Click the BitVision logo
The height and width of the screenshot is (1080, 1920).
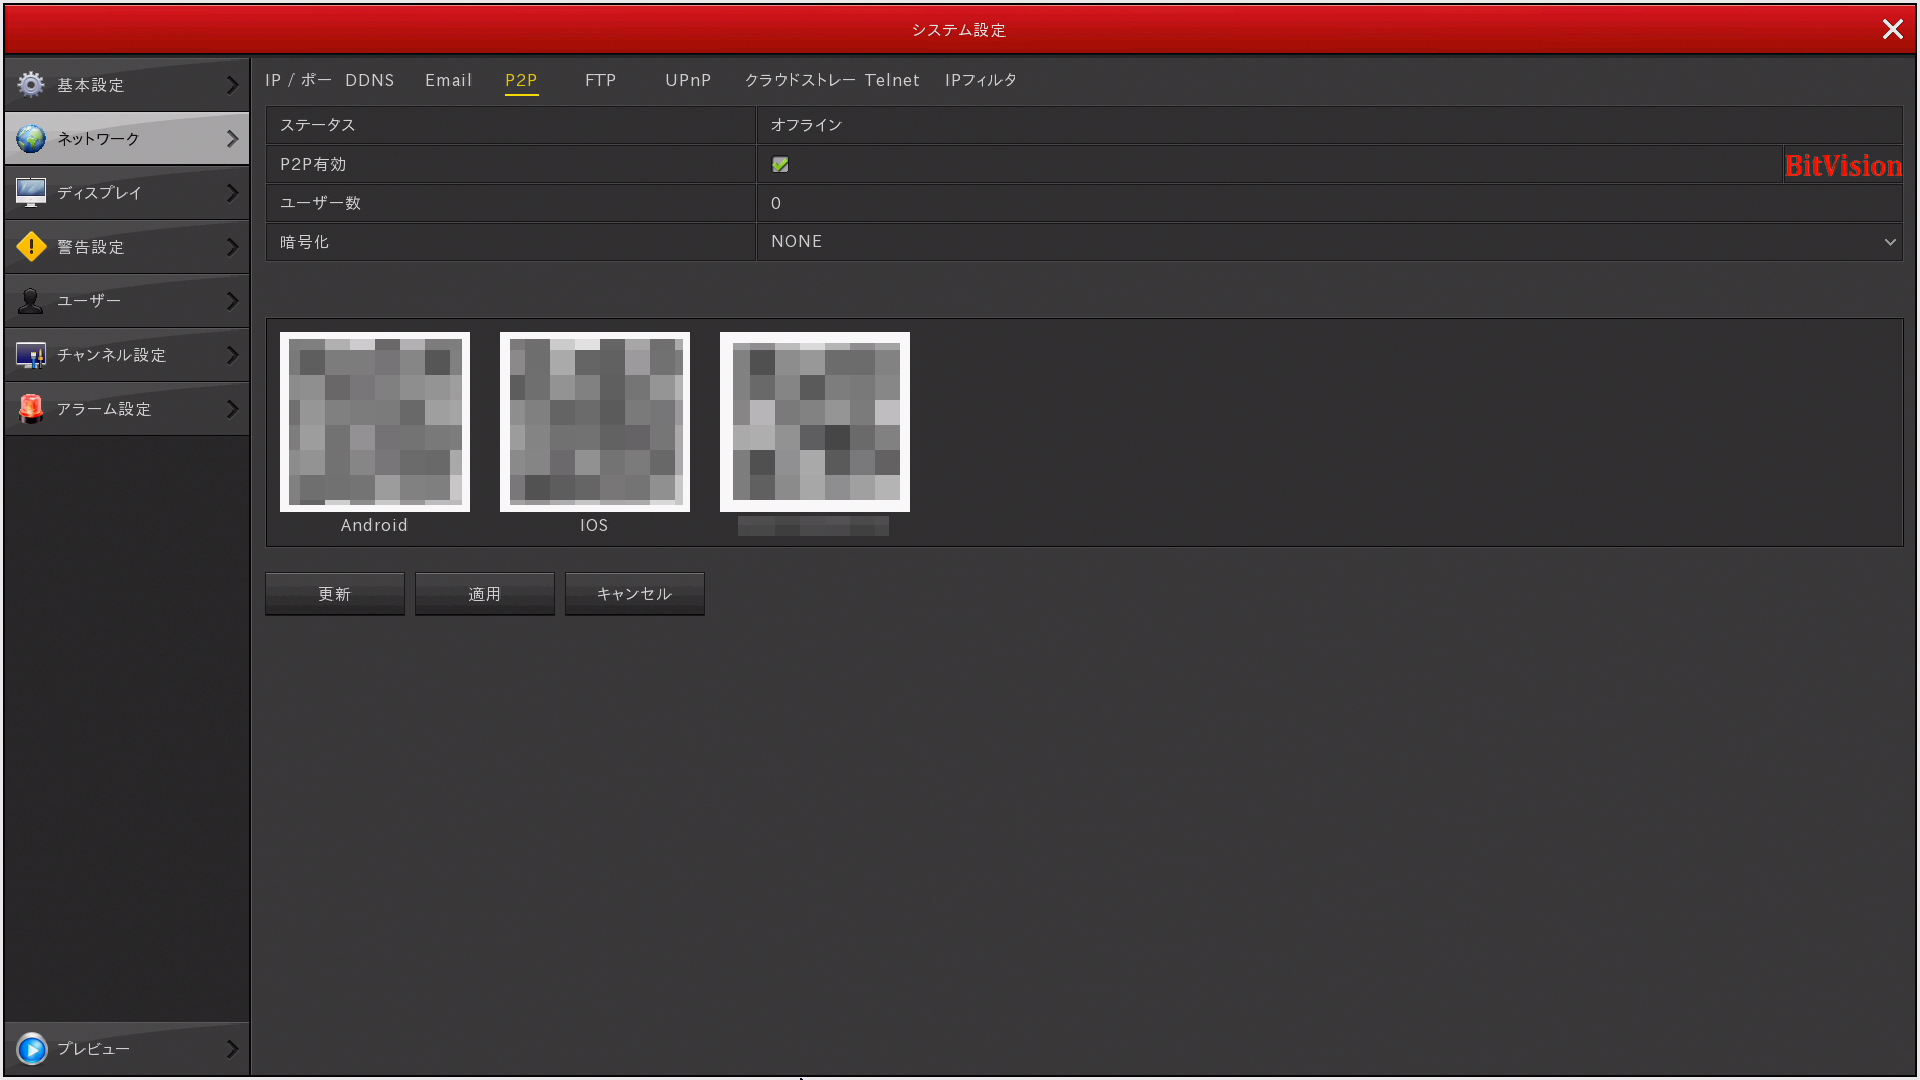point(1843,165)
